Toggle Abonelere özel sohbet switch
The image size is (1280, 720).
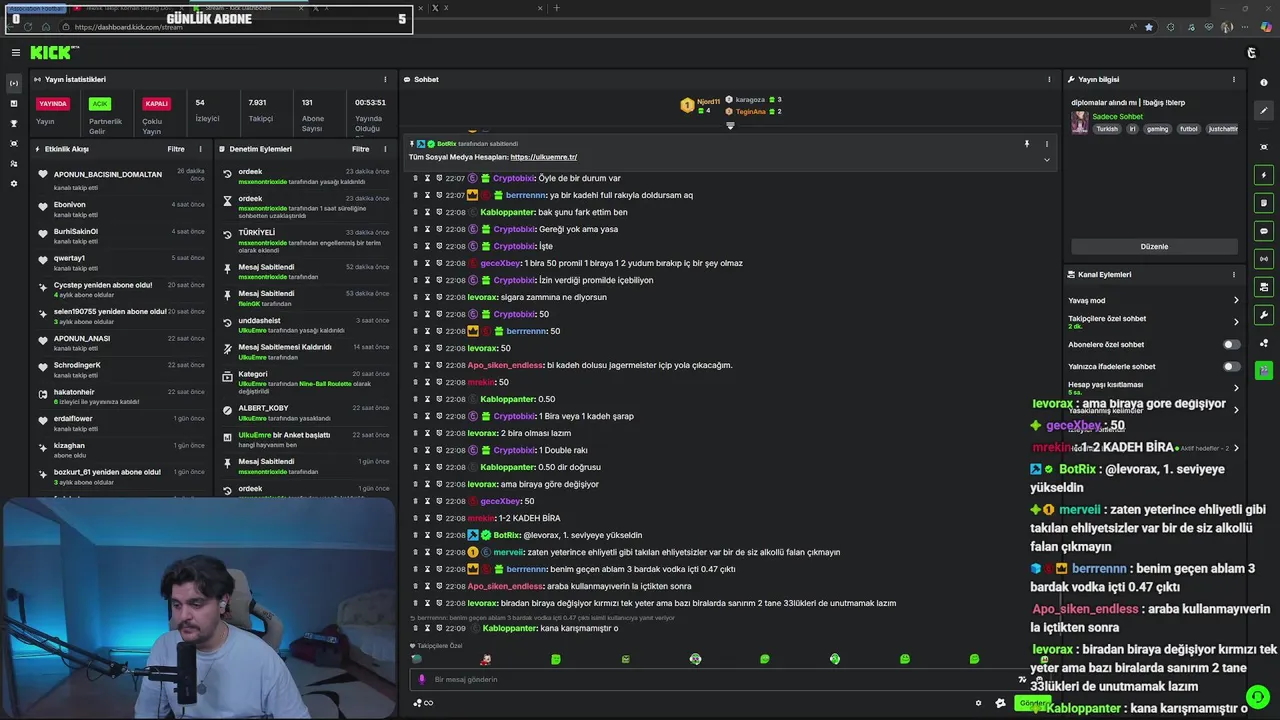coord(1232,344)
